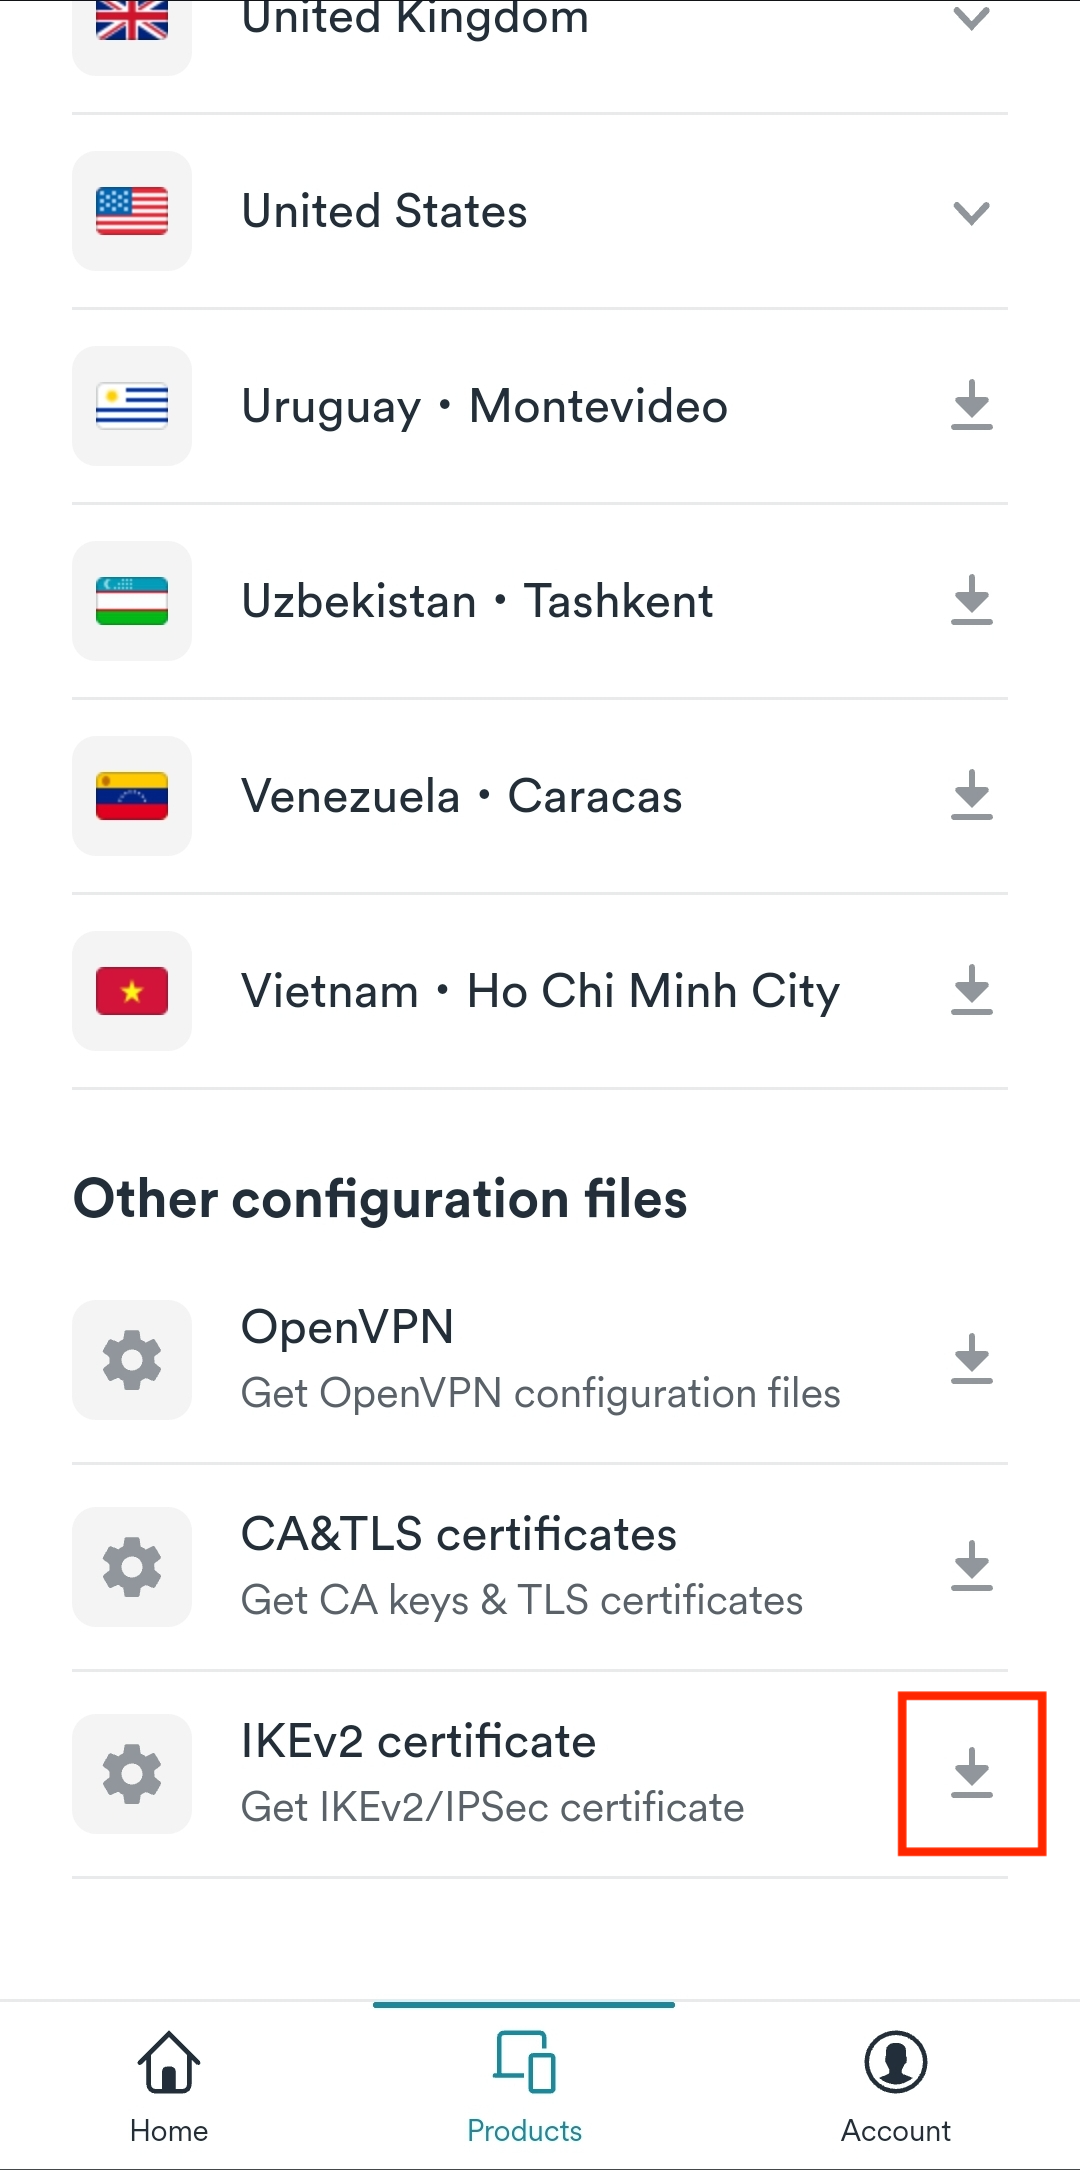Viewport: 1080px width, 2170px height.
Task: Select Uzbekistan • Tashkent label
Action: (x=477, y=601)
